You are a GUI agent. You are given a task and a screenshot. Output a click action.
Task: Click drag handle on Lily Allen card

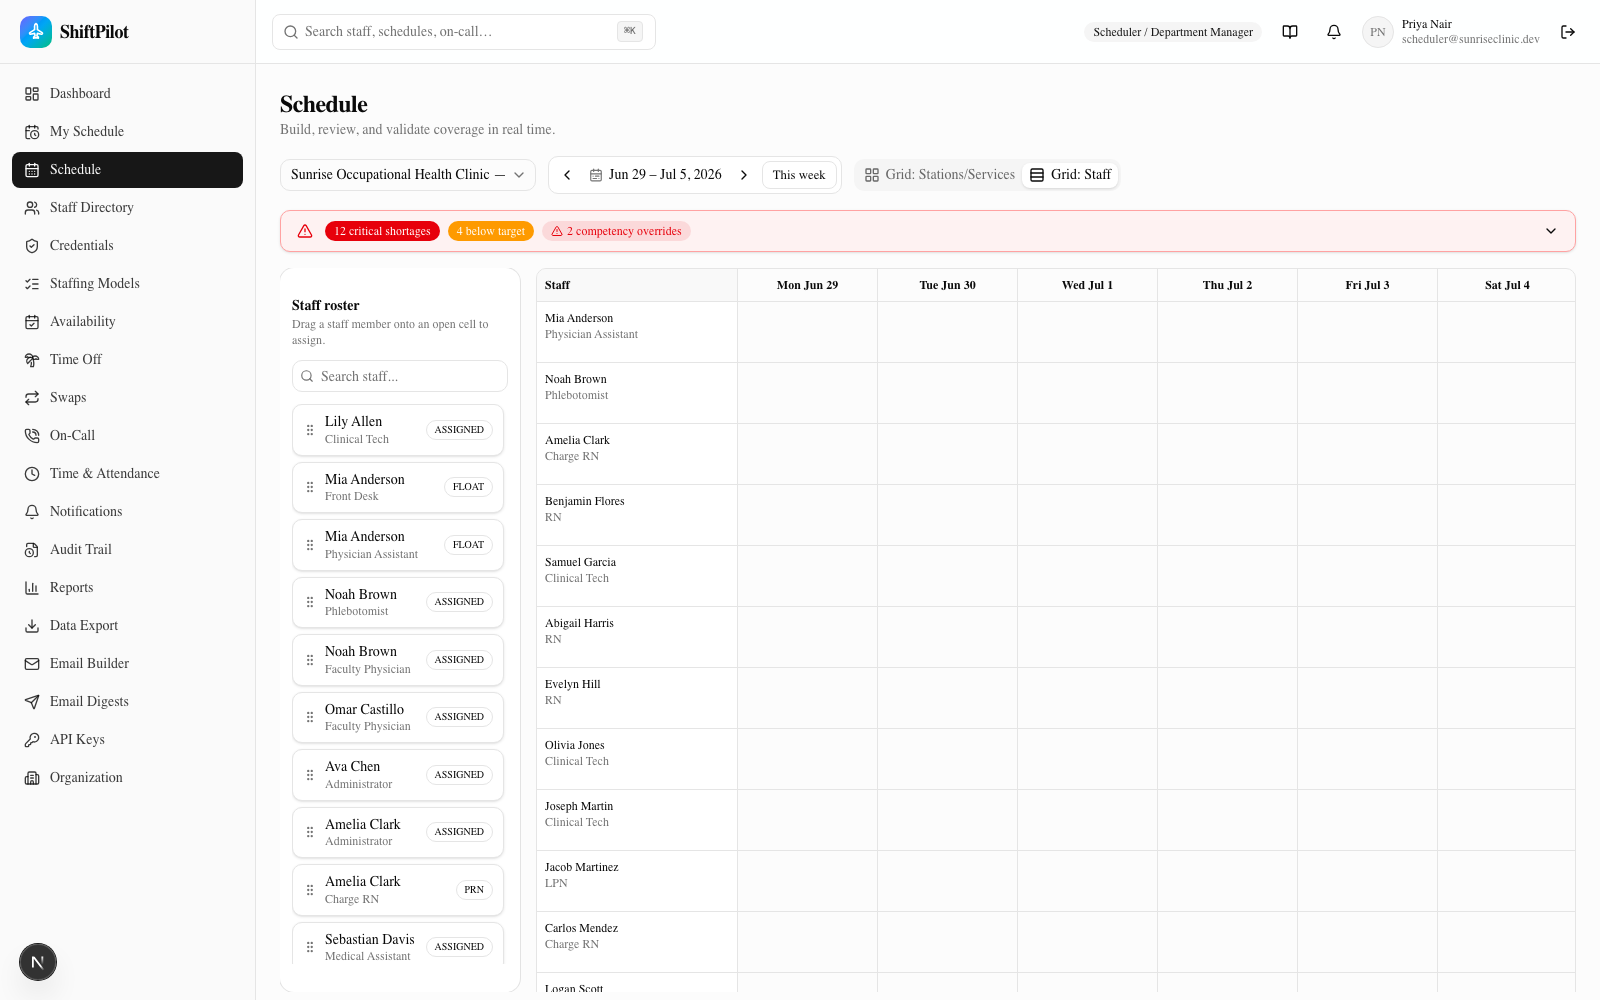coord(310,430)
